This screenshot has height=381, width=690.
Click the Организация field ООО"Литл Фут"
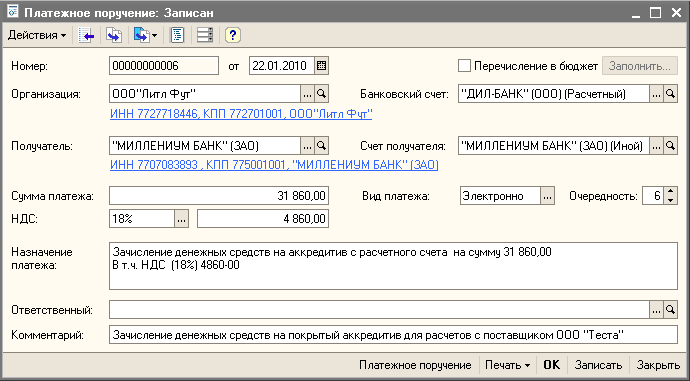point(205,94)
